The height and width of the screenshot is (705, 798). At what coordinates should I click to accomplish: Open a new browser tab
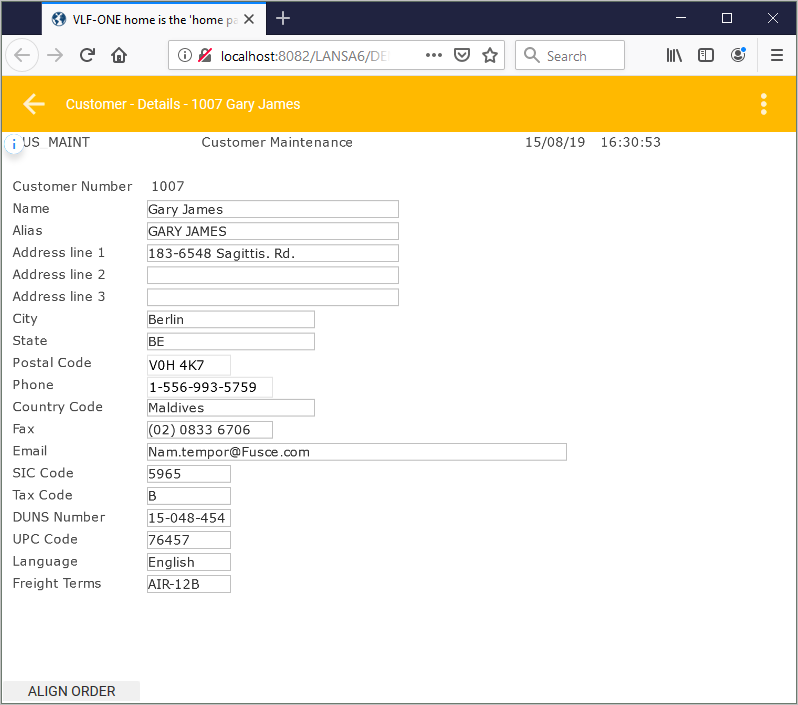click(x=283, y=18)
